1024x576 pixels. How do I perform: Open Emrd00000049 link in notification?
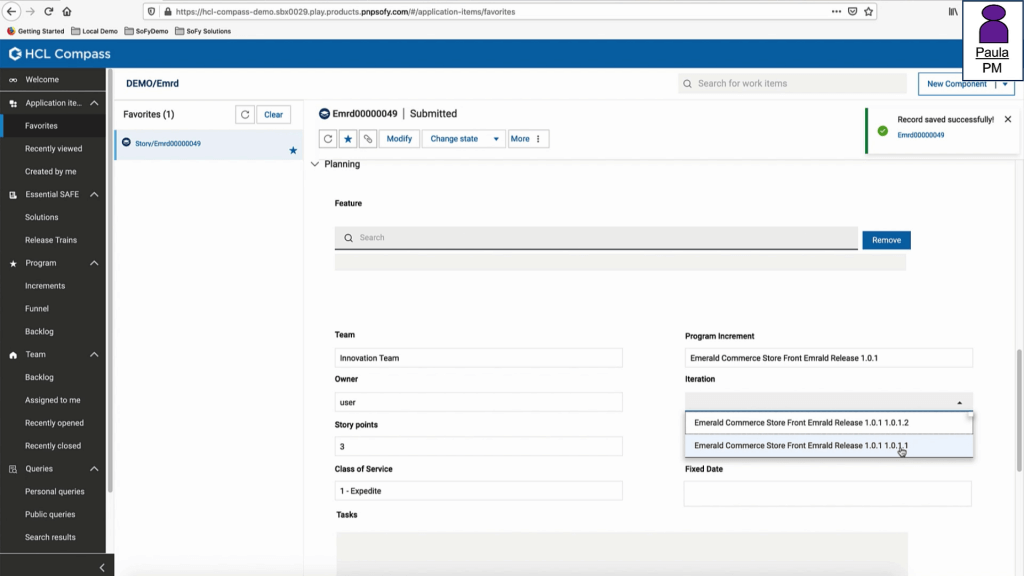click(x=920, y=135)
